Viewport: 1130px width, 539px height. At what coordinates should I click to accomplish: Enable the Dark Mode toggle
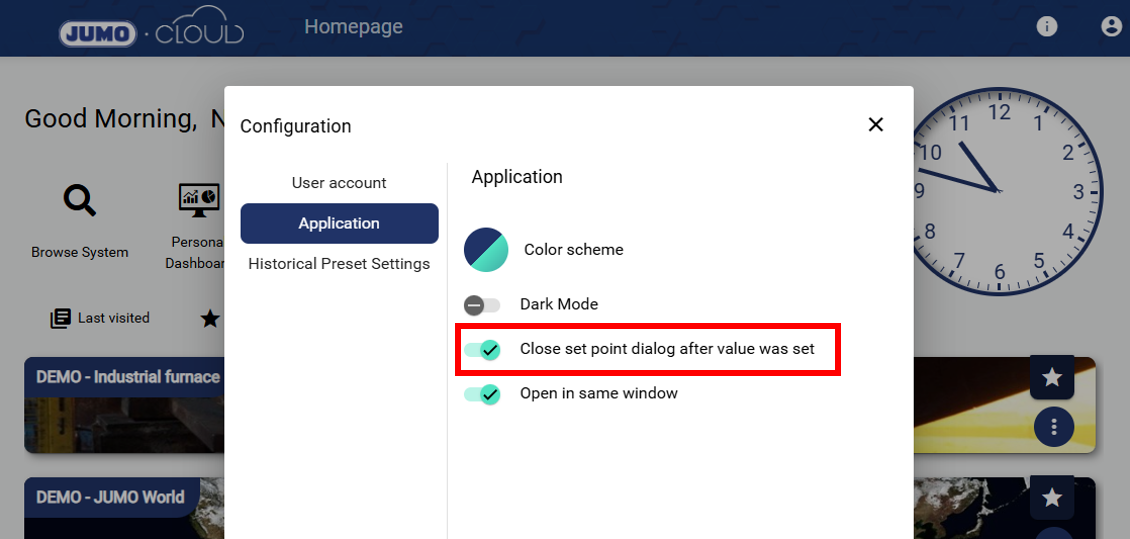pos(482,305)
